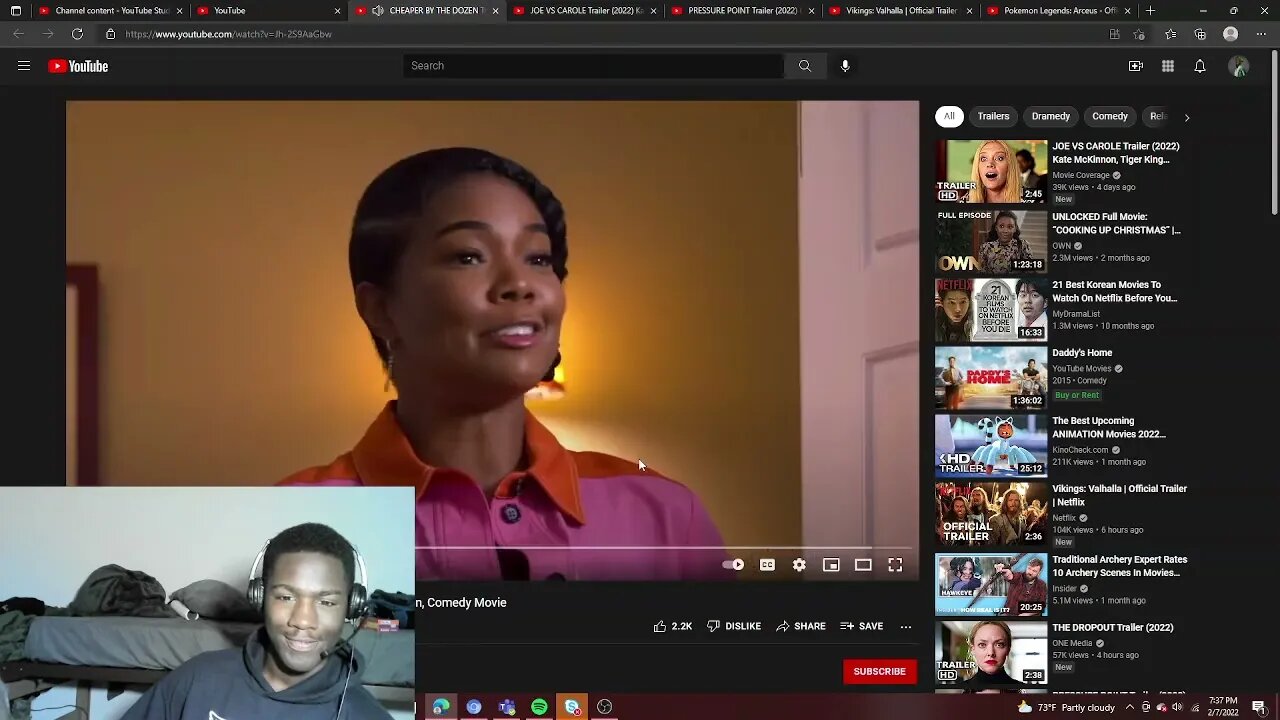This screenshot has width=1280, height=720.
Task: Go to YouTube home via the logo
Action: pyautogui.click(x=78, y=66)
